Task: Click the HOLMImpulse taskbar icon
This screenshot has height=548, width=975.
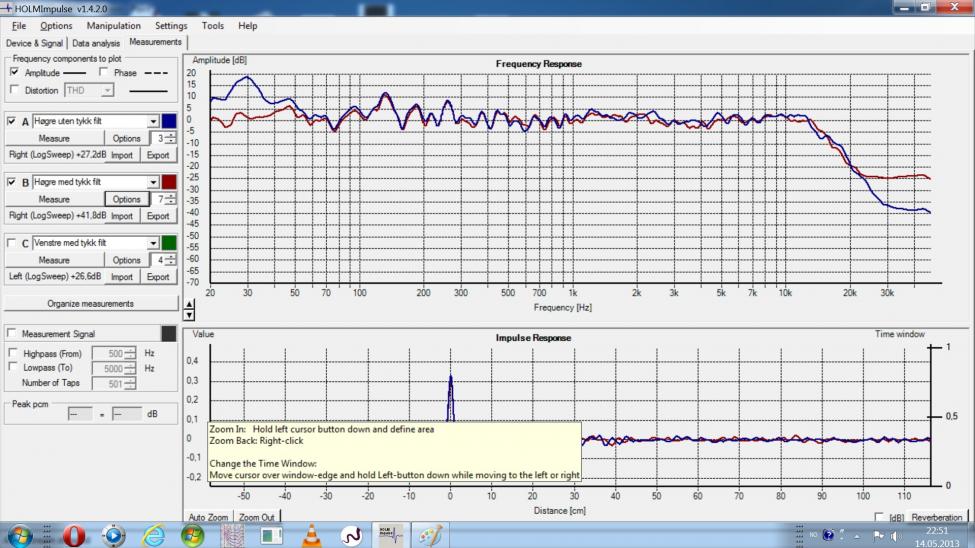Action: coord(390,535)
